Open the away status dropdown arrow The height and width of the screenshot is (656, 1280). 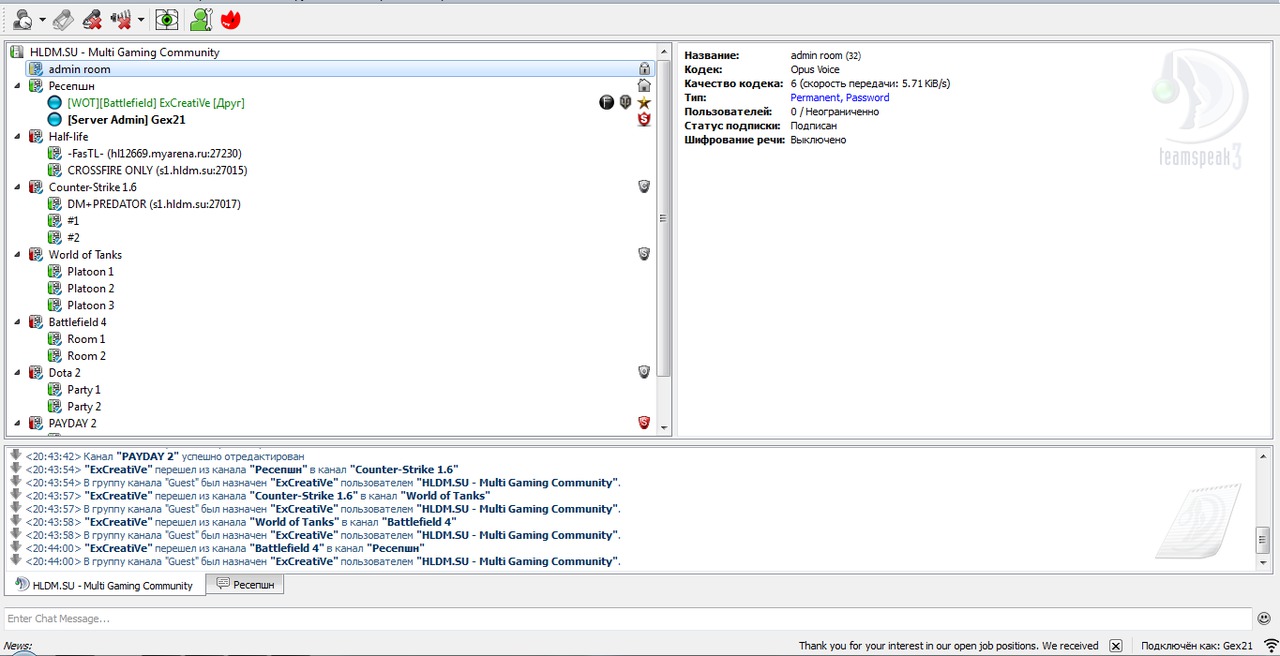pyautogui.click(x=42, y=20)
